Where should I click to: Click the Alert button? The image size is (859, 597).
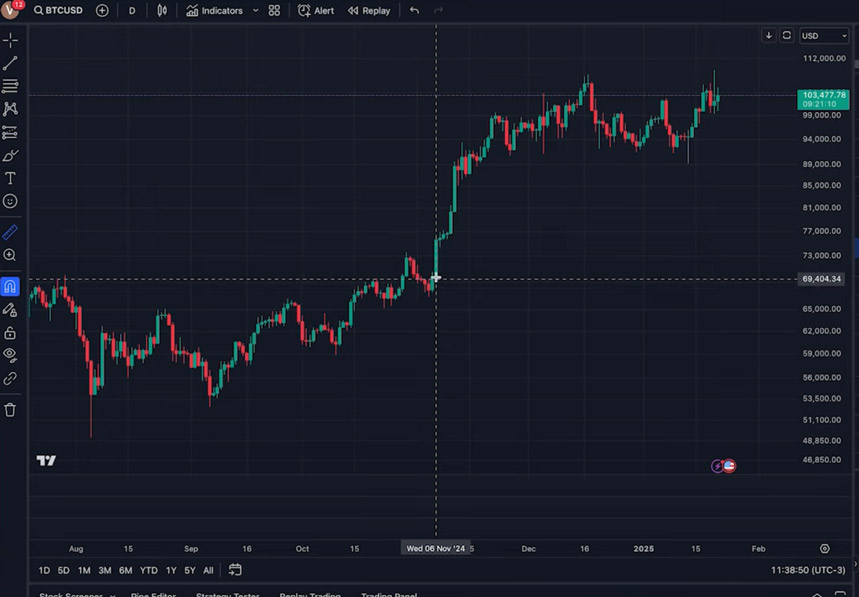[316, 10]
